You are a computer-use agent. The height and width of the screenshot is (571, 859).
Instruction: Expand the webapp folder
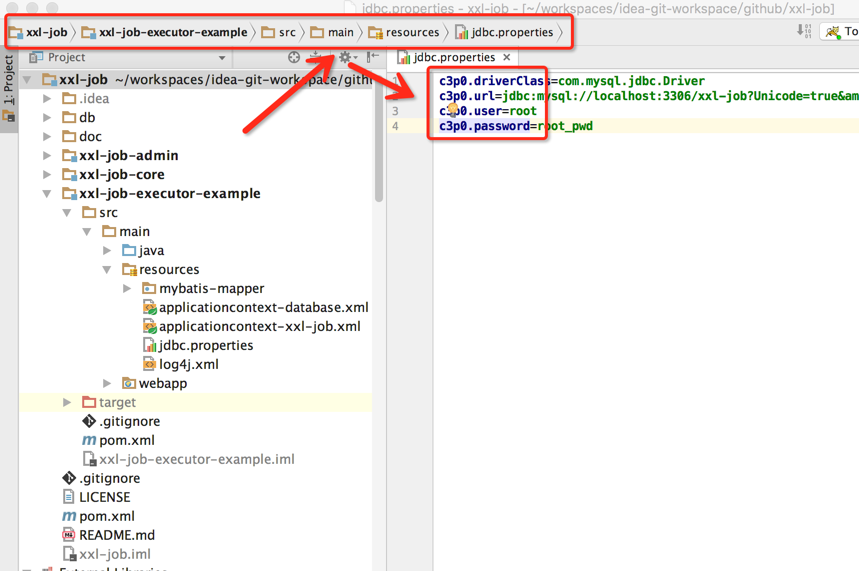pos(107,383)
